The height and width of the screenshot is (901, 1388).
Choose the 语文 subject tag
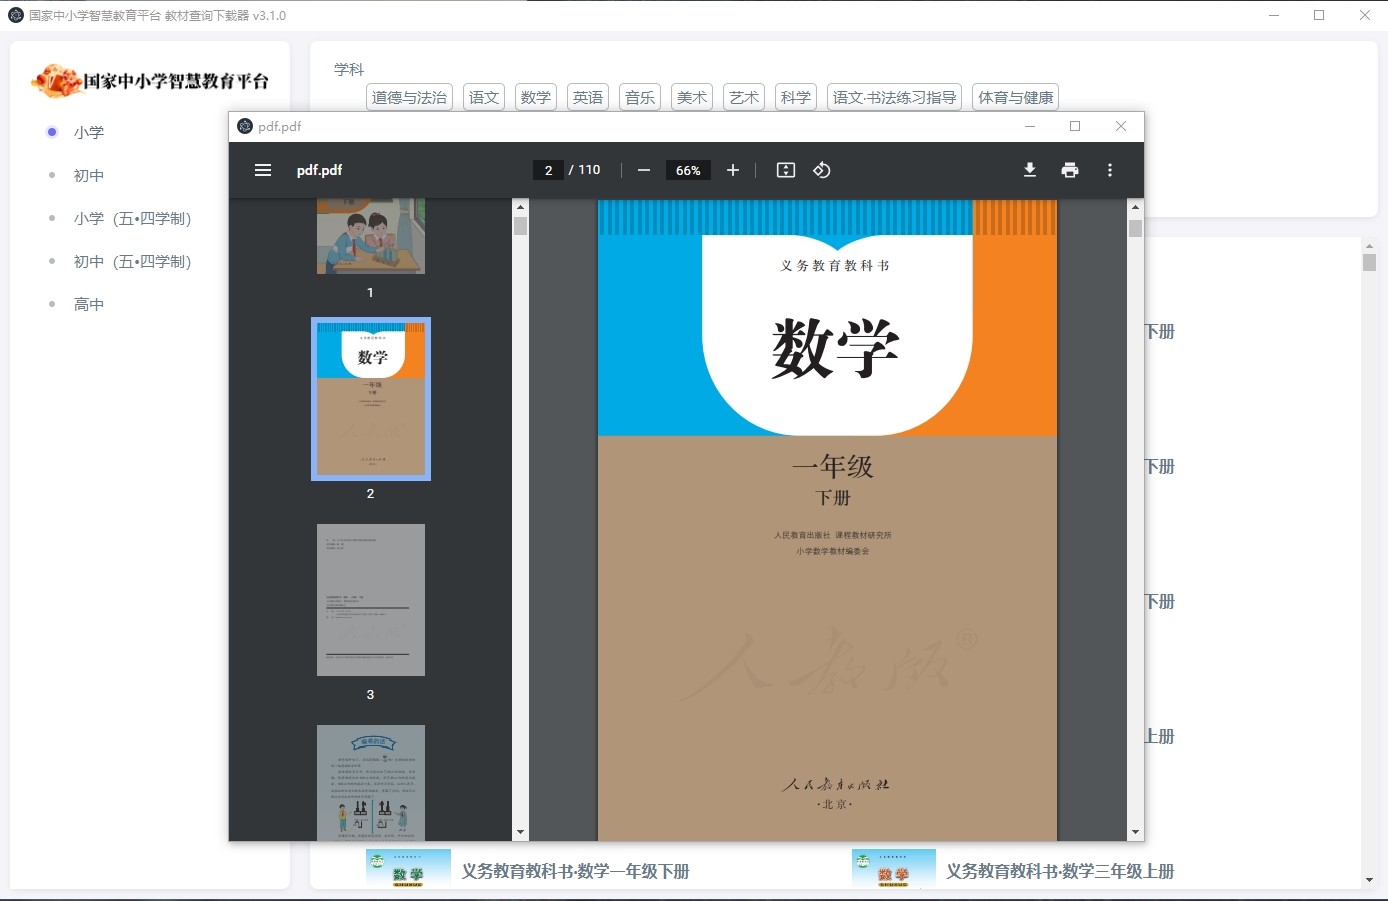[484, 97]
